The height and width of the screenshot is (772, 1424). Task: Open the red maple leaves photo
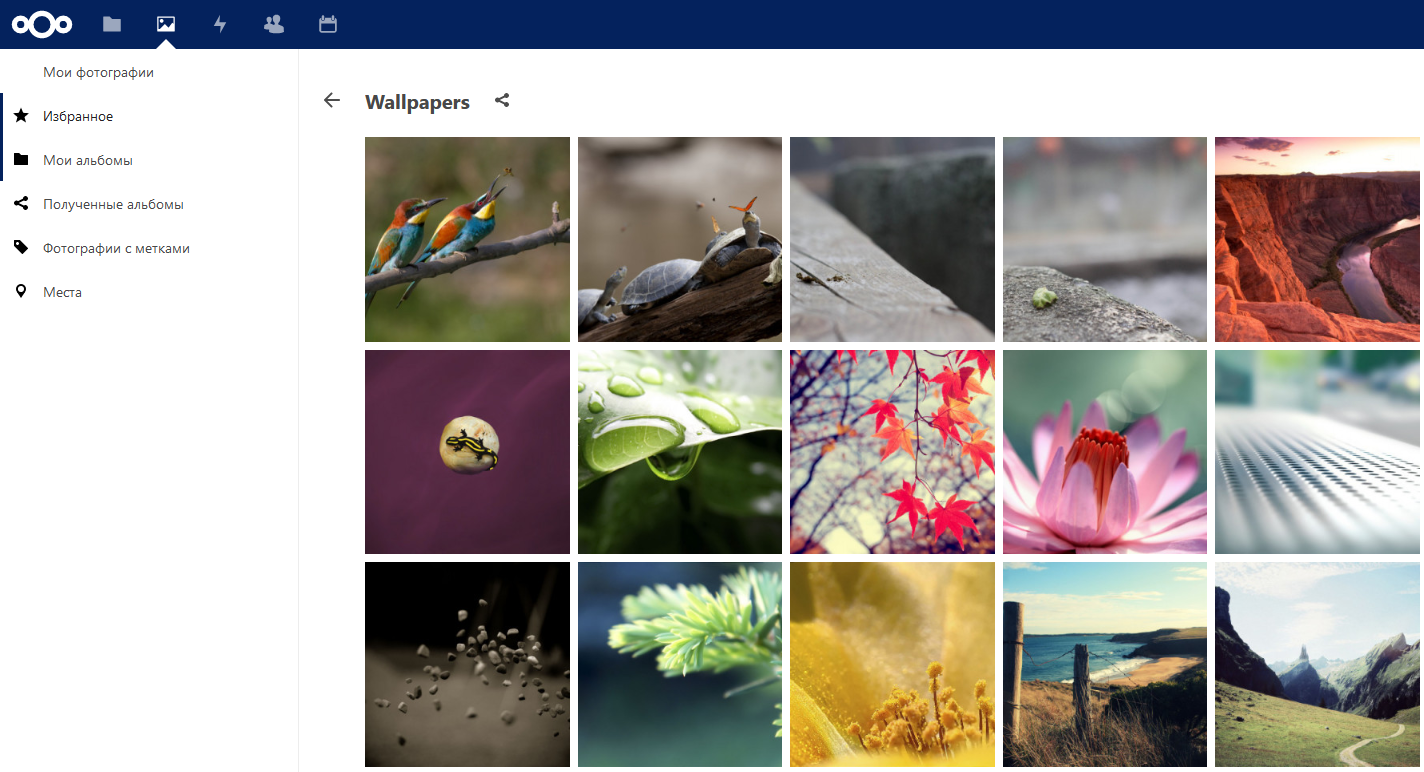[892, 452]
